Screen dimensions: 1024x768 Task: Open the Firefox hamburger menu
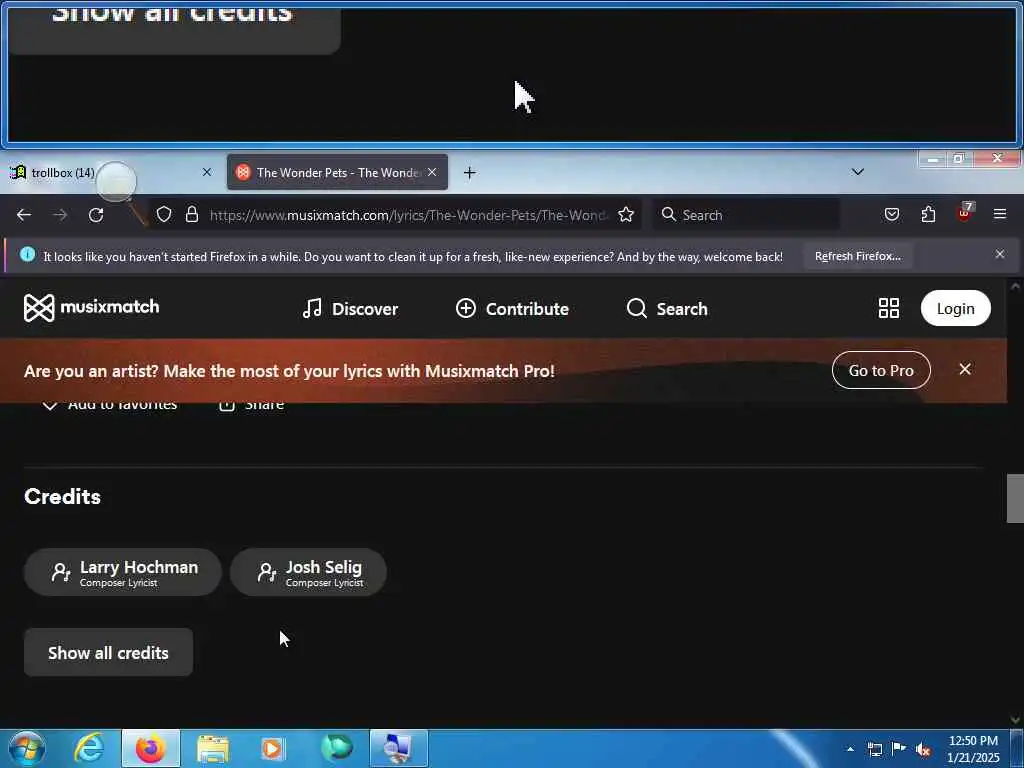point(1000,214)
